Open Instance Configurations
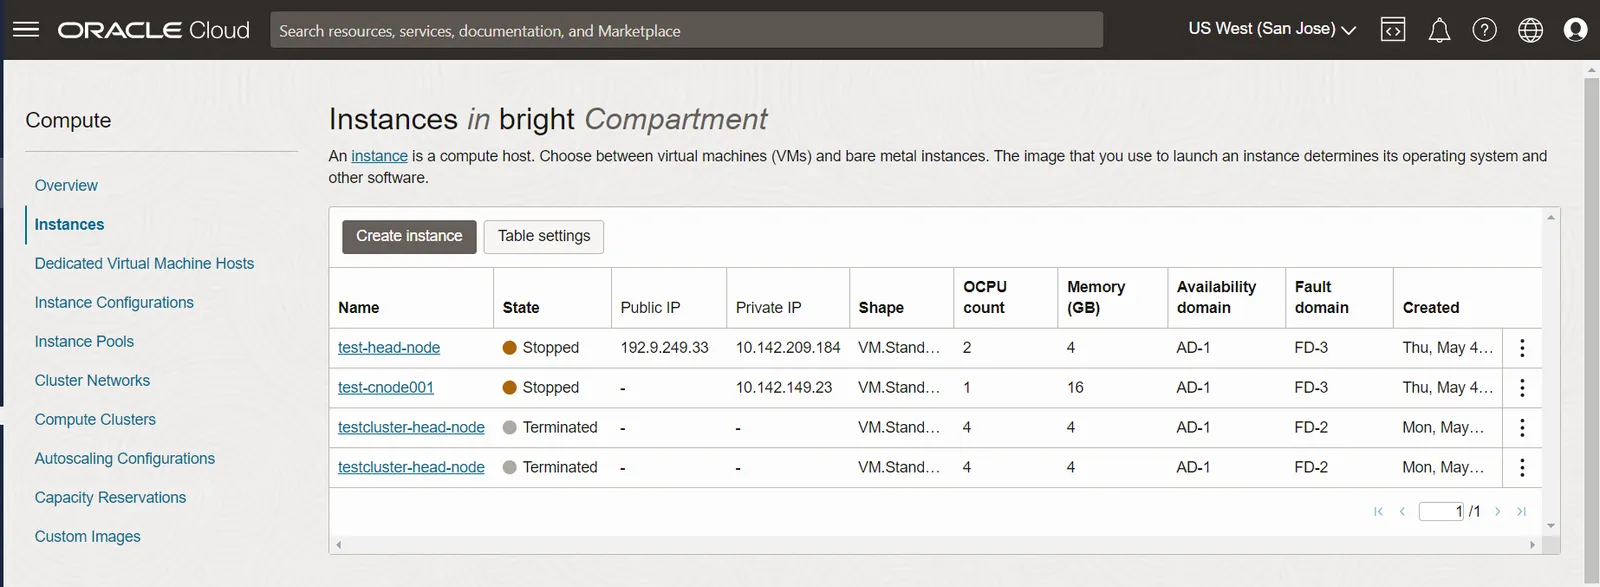The height and width of the screenshot is (587, 1600). pos(114,303)
